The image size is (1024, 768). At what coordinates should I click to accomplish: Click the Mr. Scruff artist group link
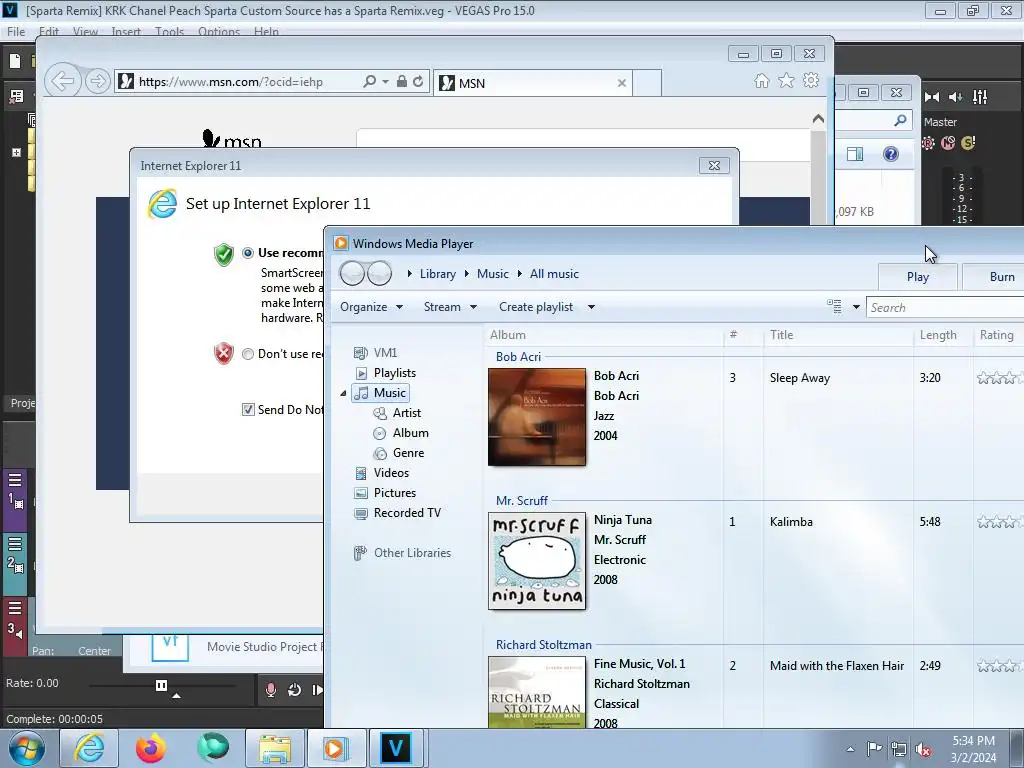(522, 501)
